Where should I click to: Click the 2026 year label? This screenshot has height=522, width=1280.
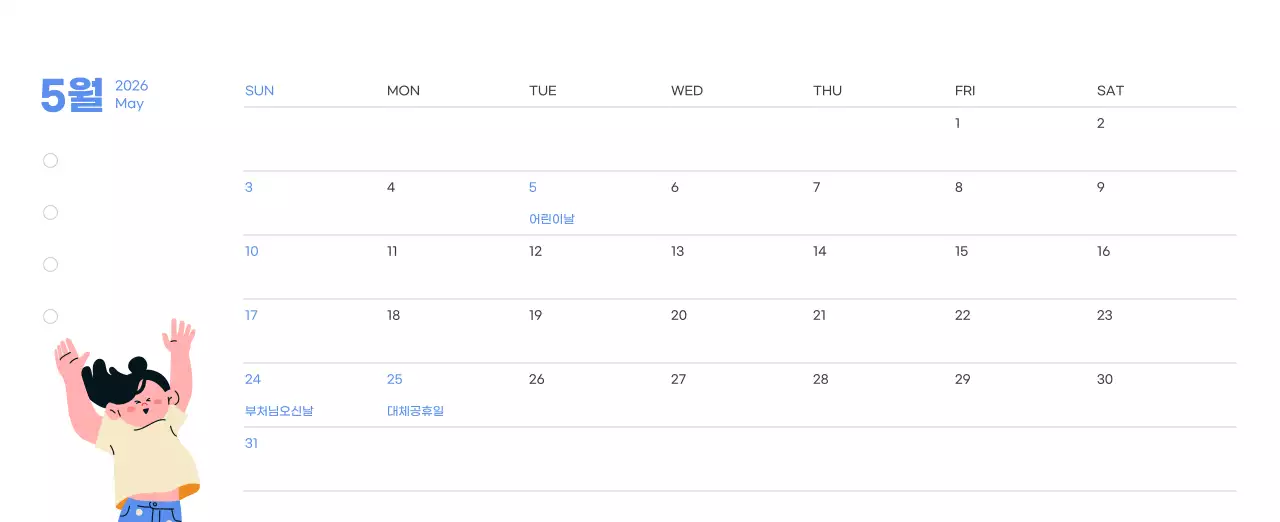point(131,86)
